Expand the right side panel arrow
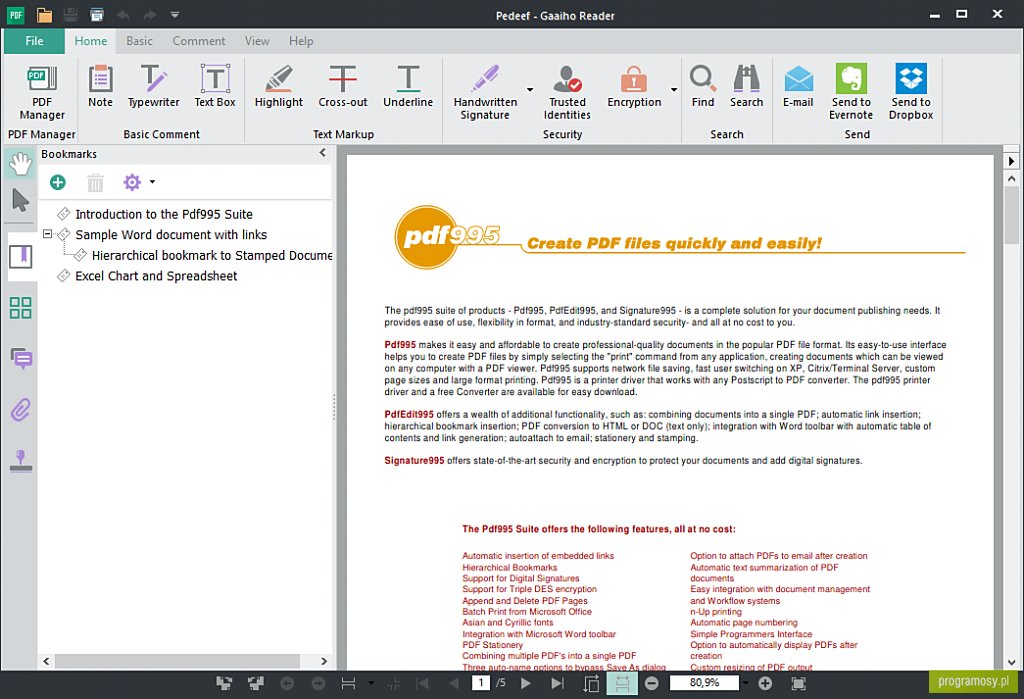The image size is (1024, 699). coord(1011,161)
